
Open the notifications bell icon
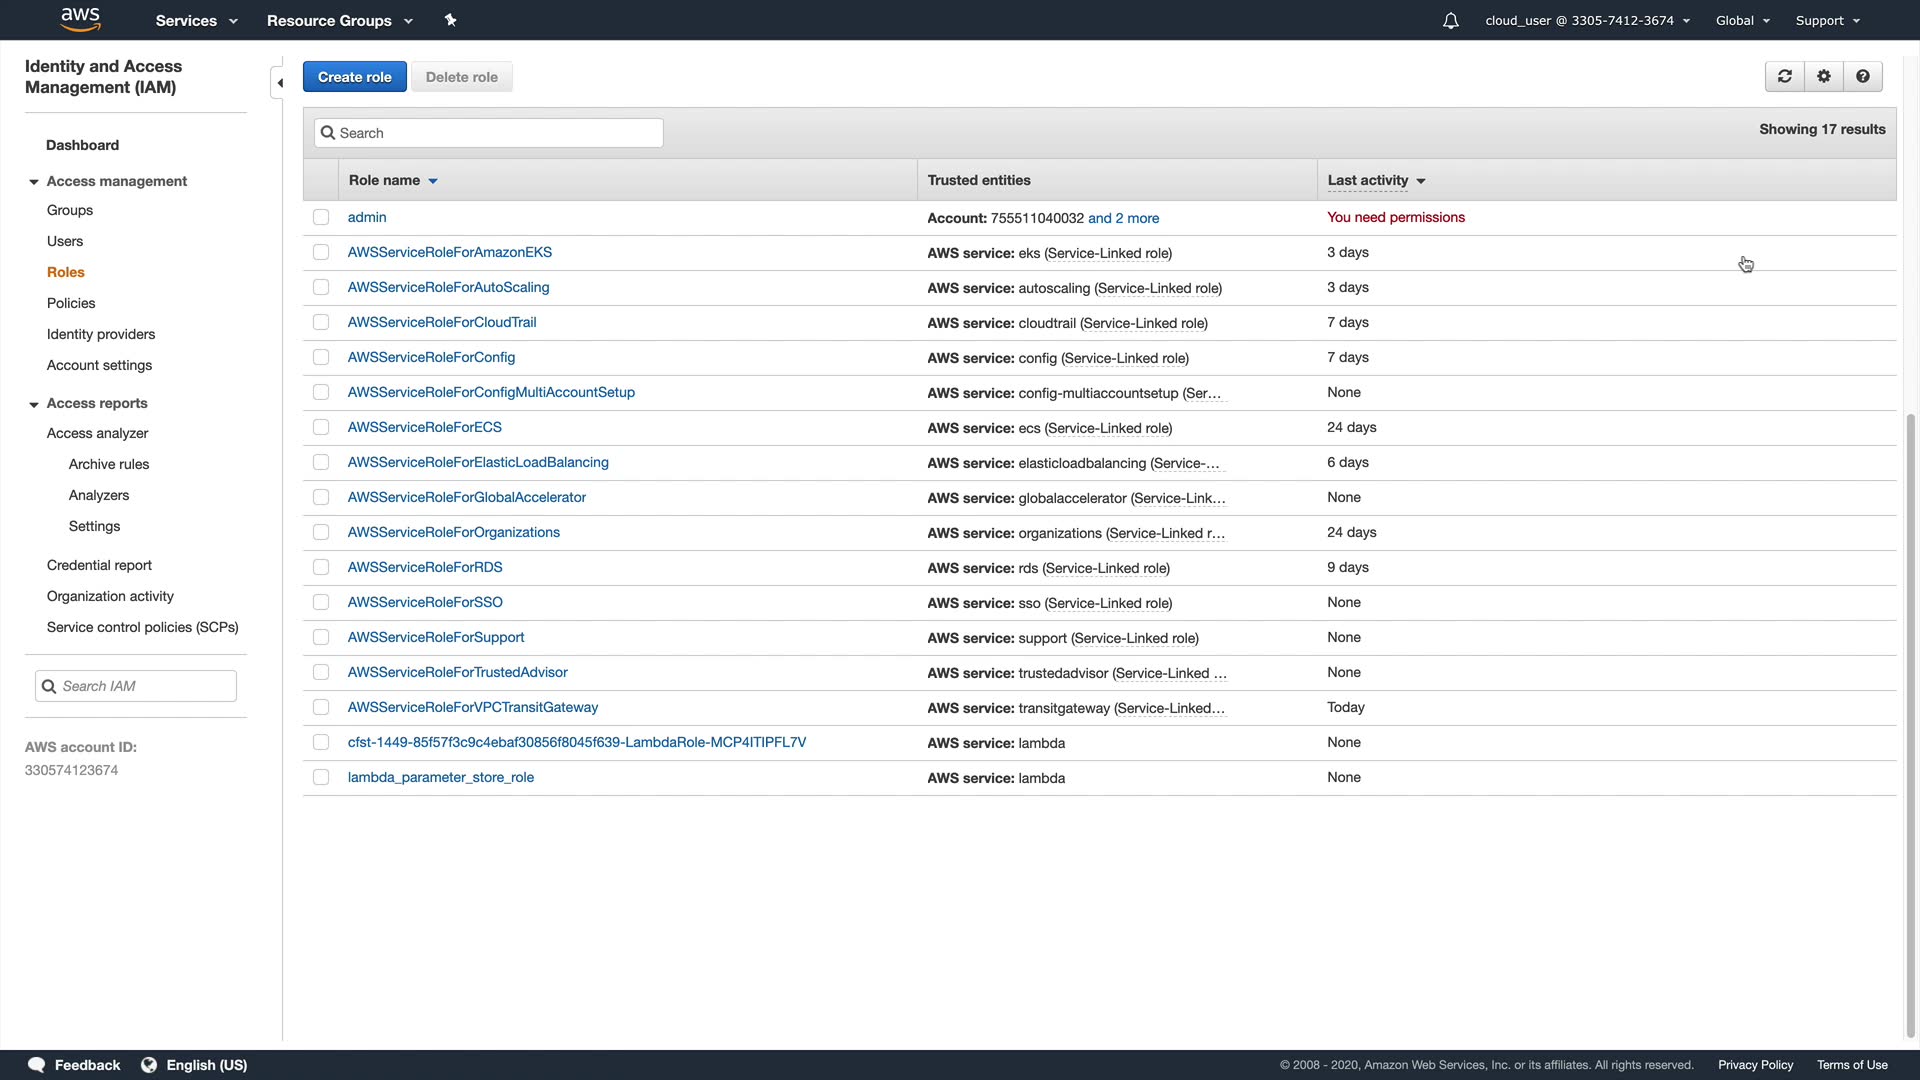tap(1450, 21)
